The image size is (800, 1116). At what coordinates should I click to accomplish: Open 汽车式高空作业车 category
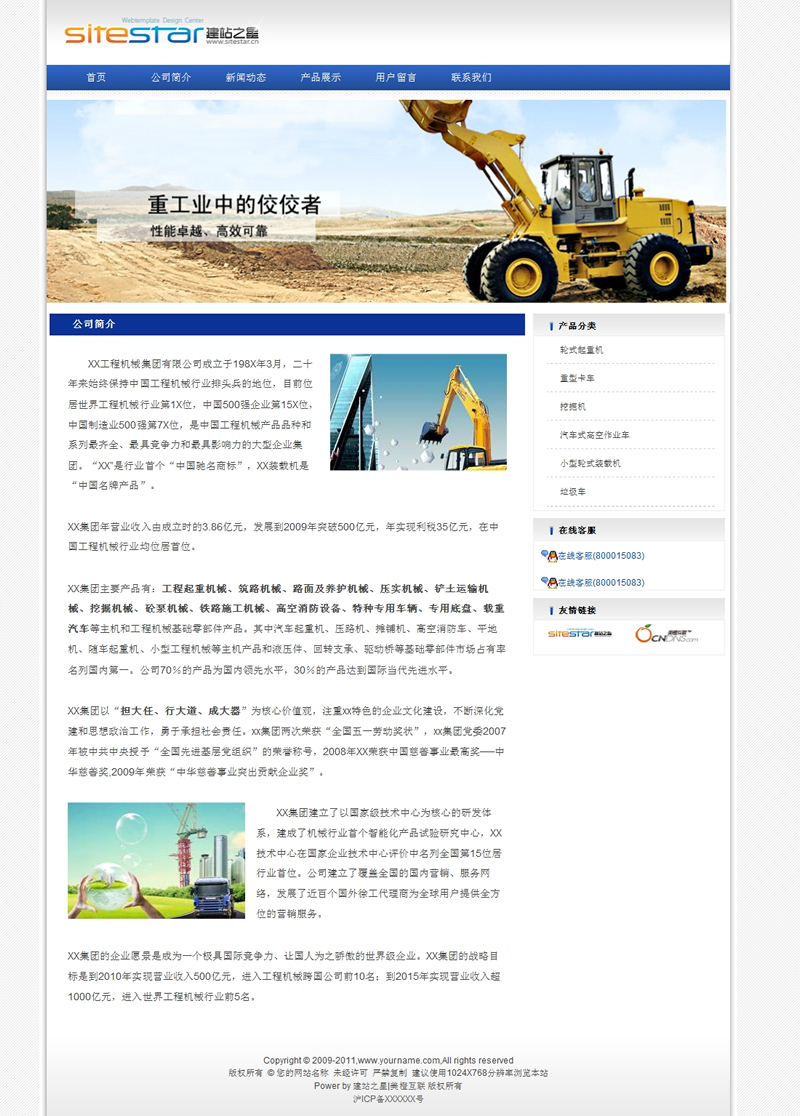(x=594, y=435)
